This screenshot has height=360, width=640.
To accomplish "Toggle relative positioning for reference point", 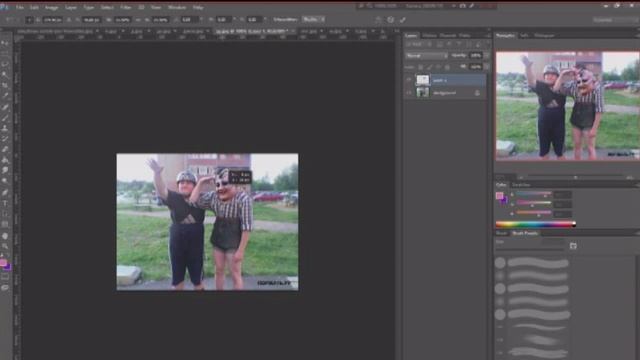I will (69, 20).
